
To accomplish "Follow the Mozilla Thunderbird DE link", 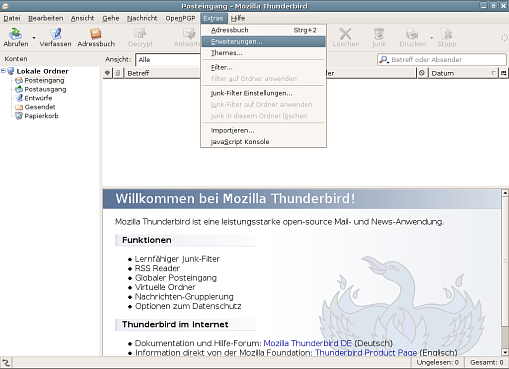I will pyautogui.click(x=308, y=343).
